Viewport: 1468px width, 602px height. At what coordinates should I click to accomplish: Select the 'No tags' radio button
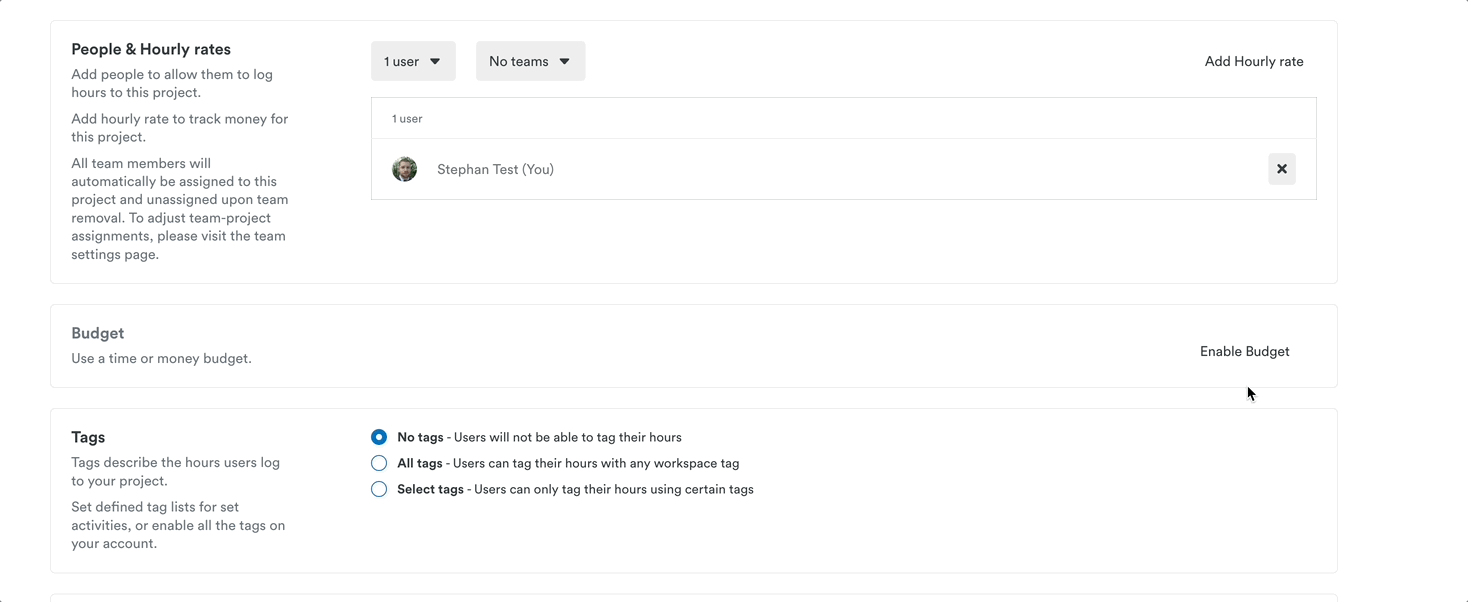pyautogui.click(x=379, y=437)
